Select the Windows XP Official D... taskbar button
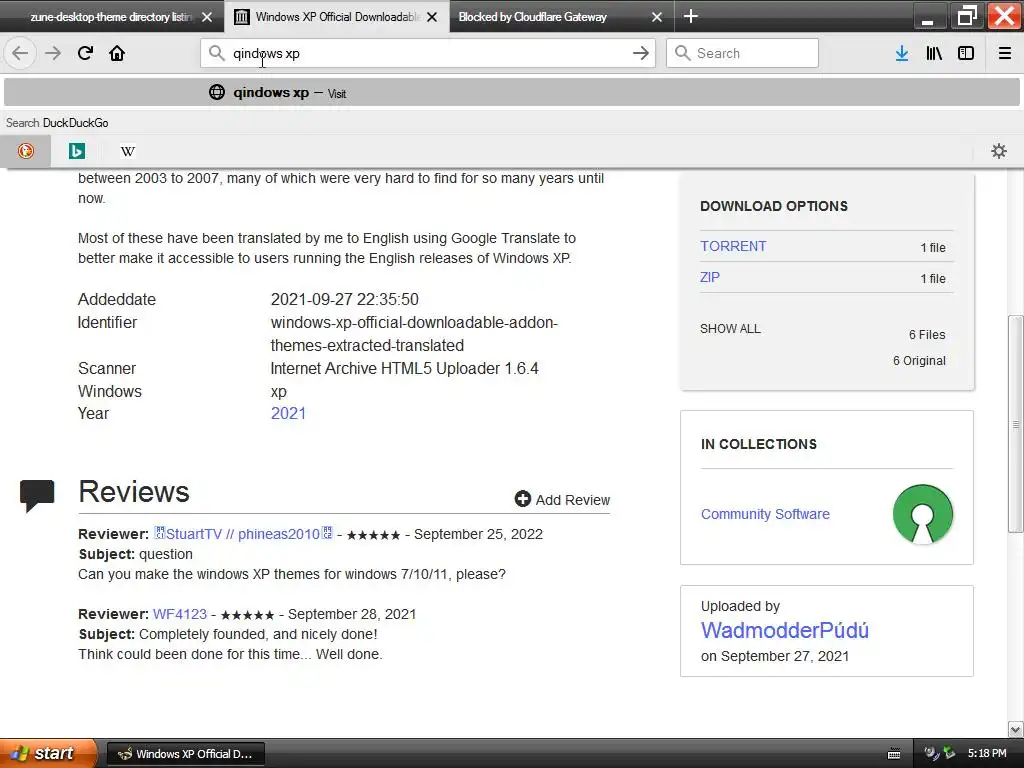The image size is (1024, 768). (185, 754)
